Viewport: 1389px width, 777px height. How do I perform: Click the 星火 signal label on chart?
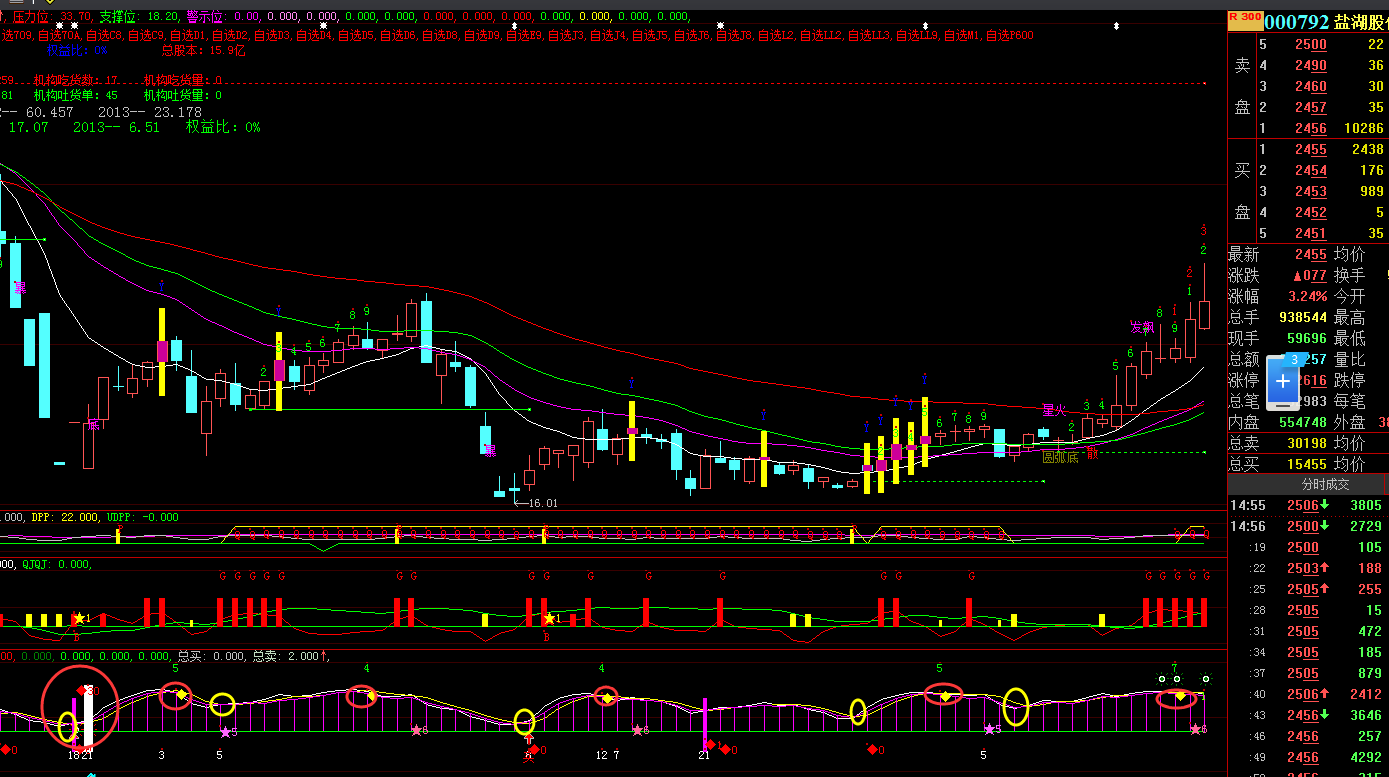1054,410
